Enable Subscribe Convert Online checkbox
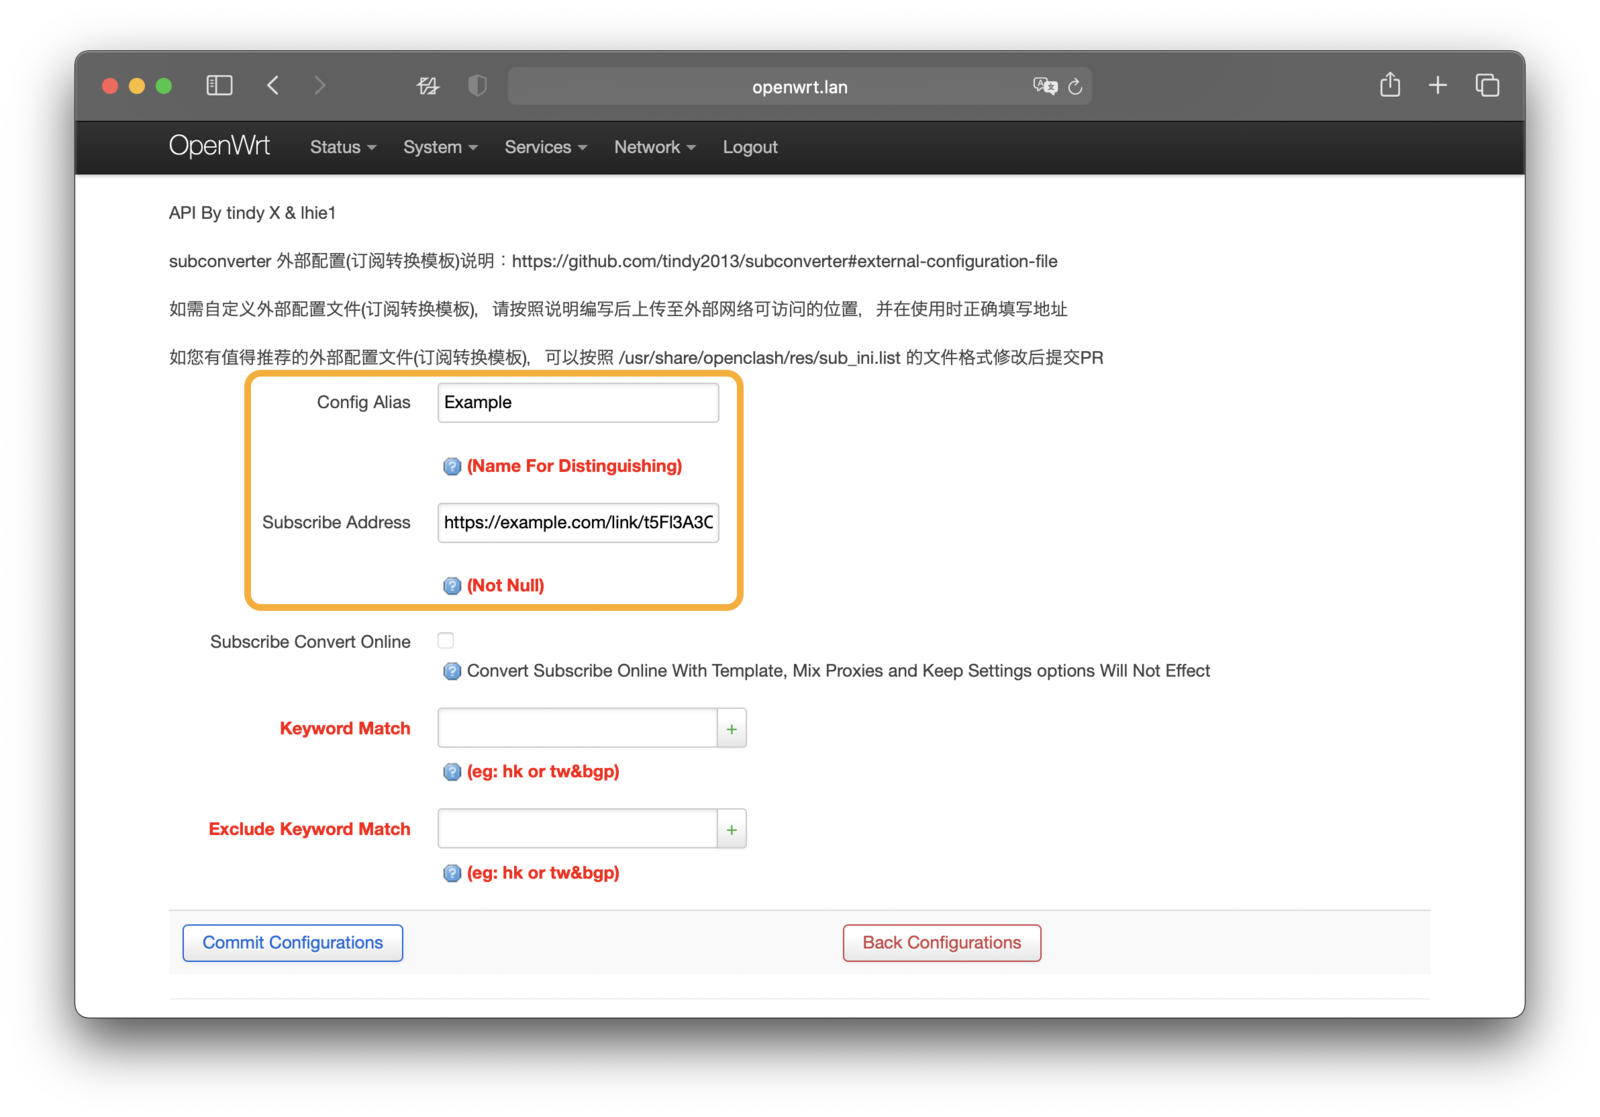The width and height of the screenshot is (1600, 1117). [x=446, y=641]
